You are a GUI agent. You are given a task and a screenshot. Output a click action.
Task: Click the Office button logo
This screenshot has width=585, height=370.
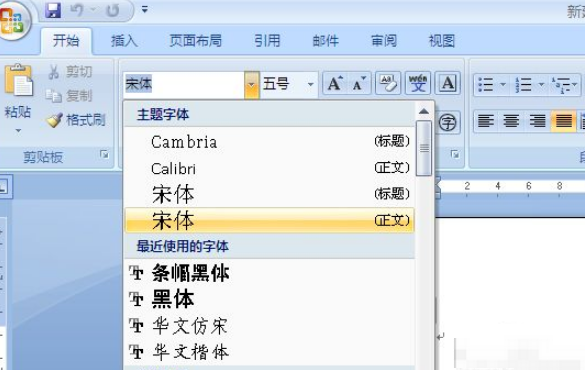(x=12, y=21)
